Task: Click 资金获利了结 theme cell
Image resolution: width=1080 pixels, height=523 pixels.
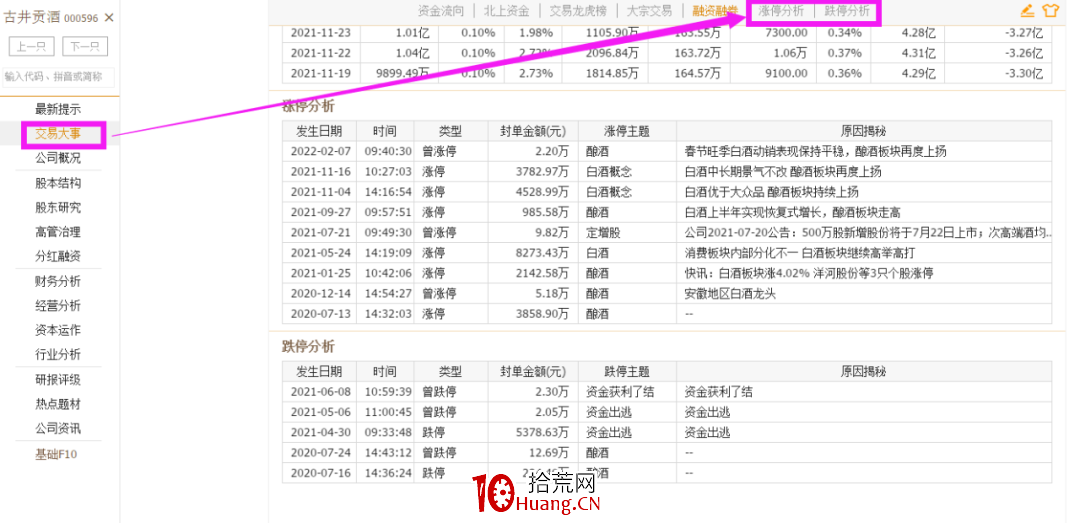Action: (x=620, y=391)
